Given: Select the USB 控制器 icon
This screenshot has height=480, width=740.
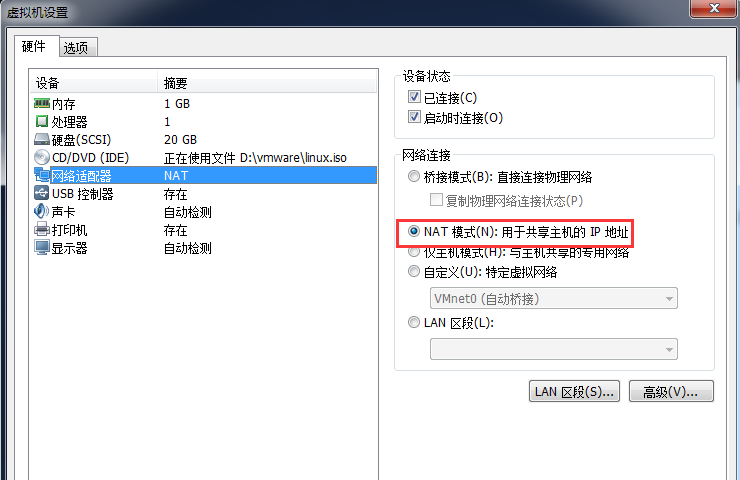Looking at the screenshot, I should click(42, 193).
